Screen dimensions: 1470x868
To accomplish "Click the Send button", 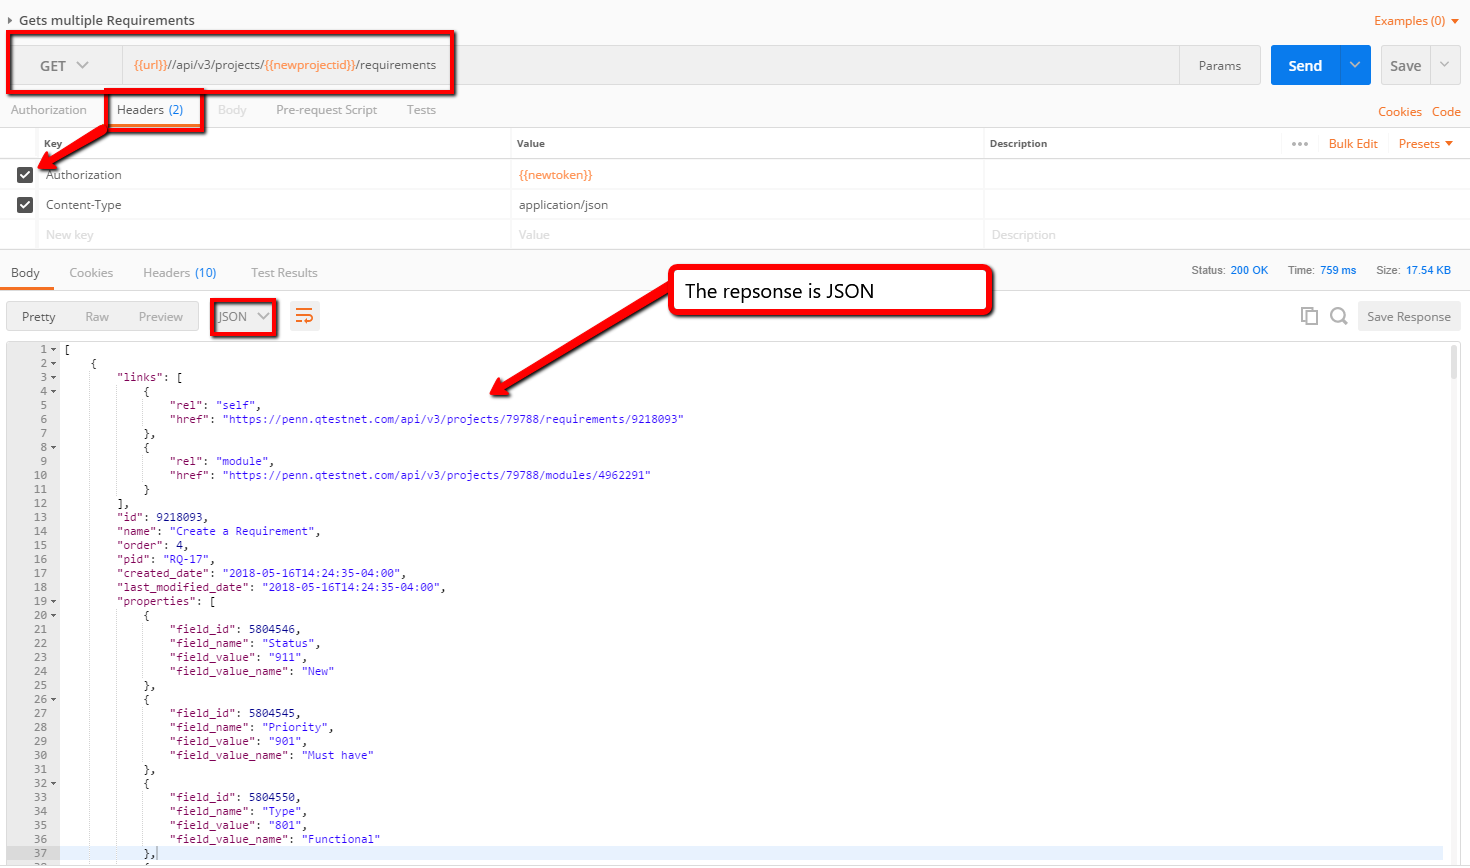I will pos(1304,66).
